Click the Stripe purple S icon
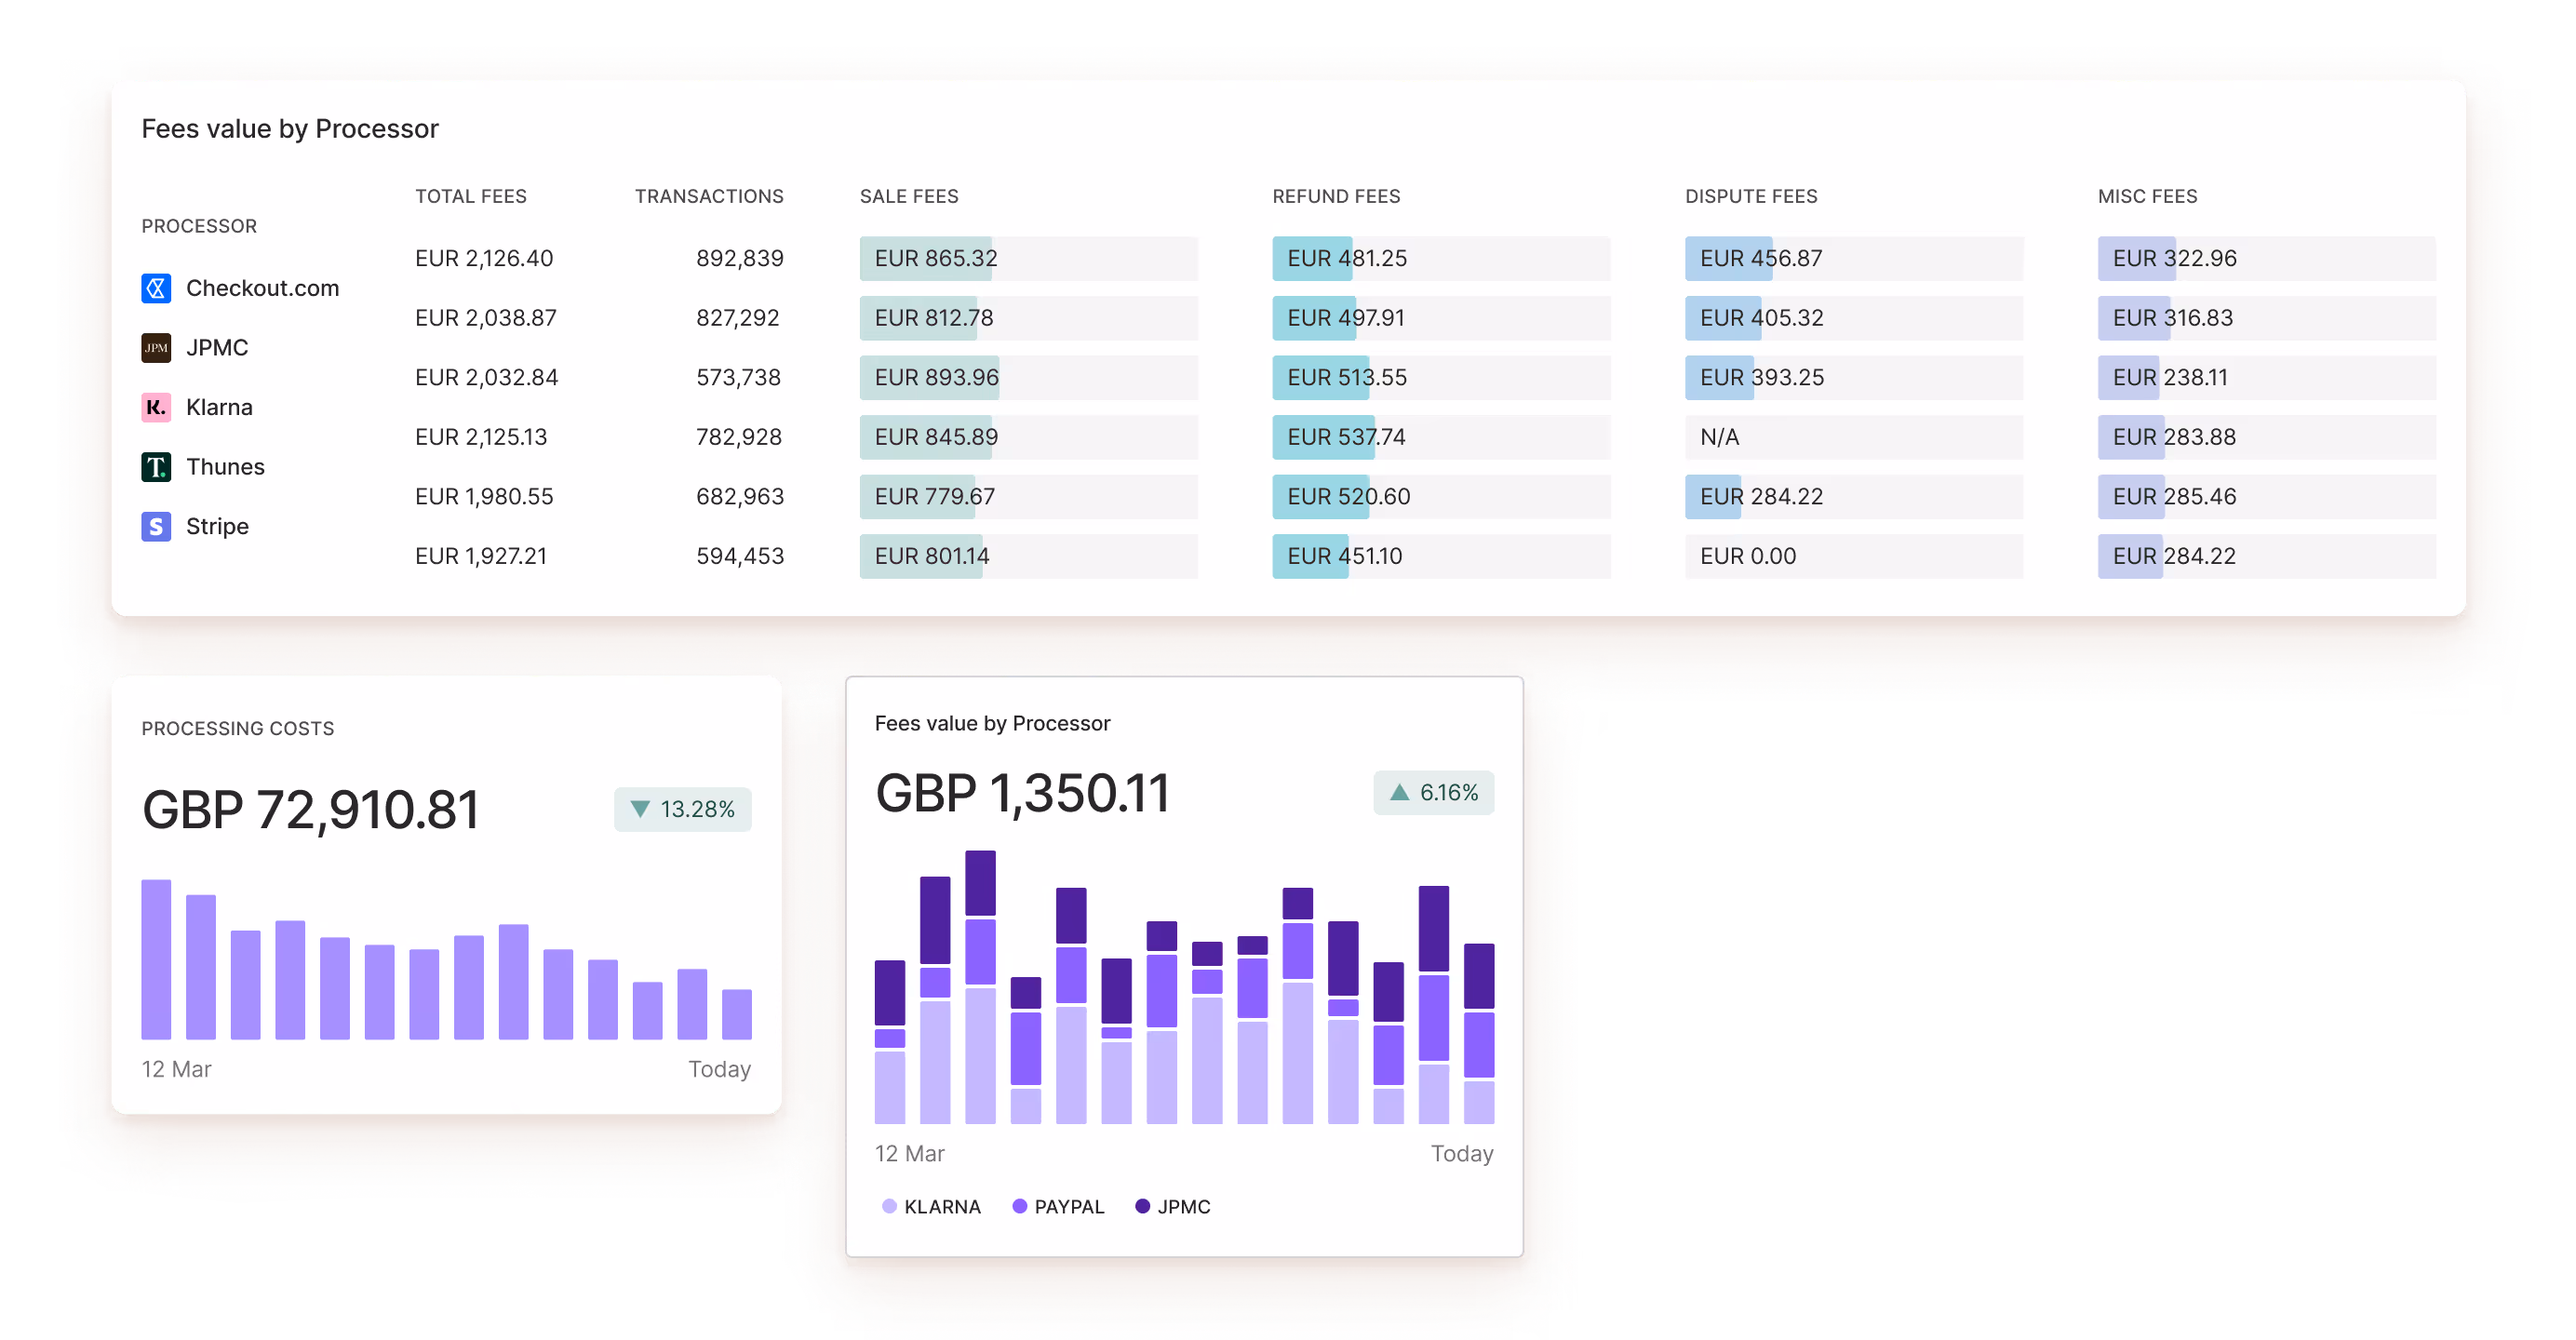Screen dimensions: 2576x1340 (x=156, y=526)
